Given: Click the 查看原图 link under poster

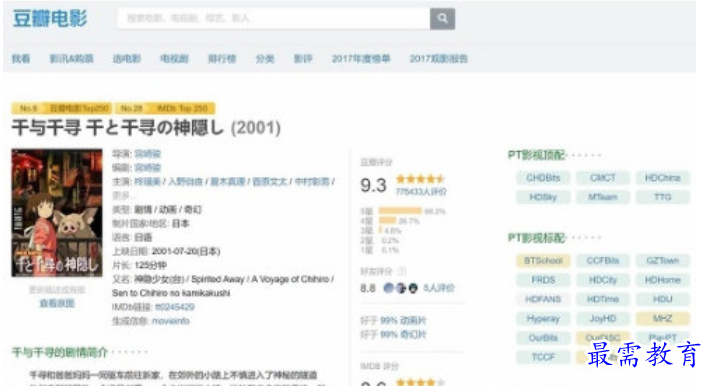Looking at the screenshot, I should 57,303.
